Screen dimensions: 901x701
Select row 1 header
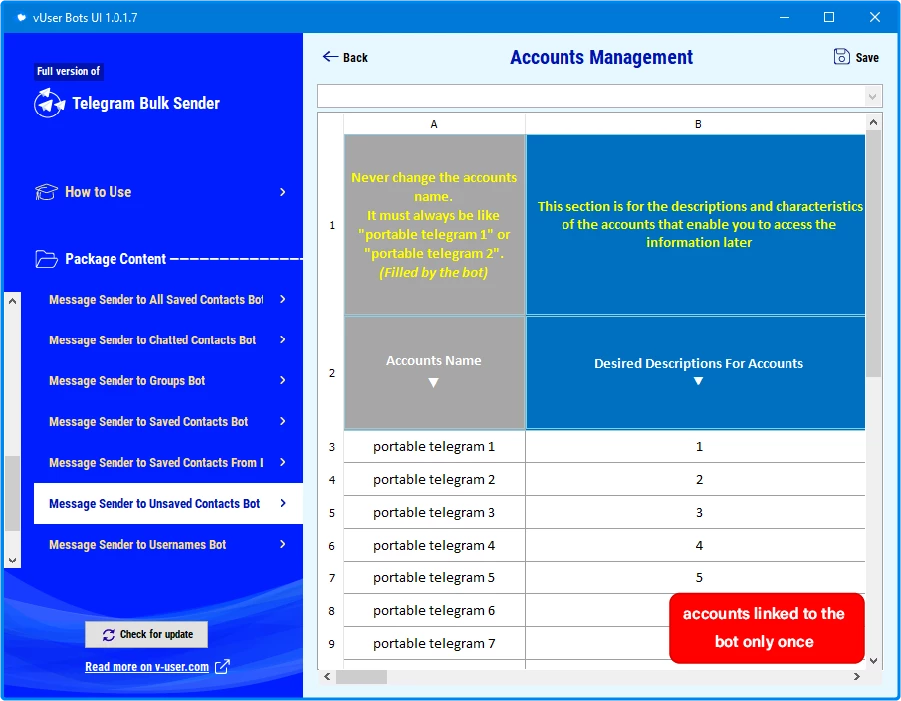pyautogui.click(x=332, y=225)
